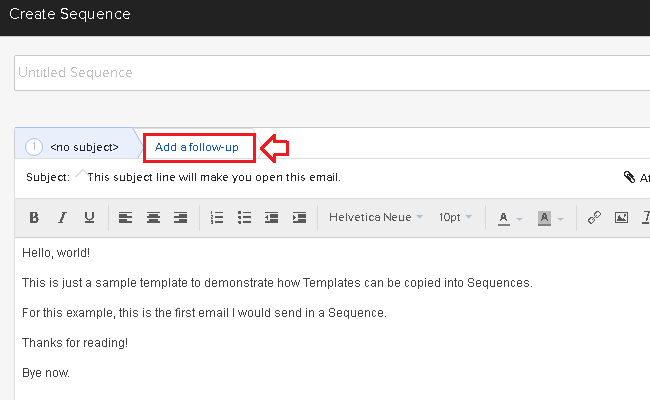This screenshot has height=400, width=650.
Task: Center align the text
Action: (x=153, y=217)
